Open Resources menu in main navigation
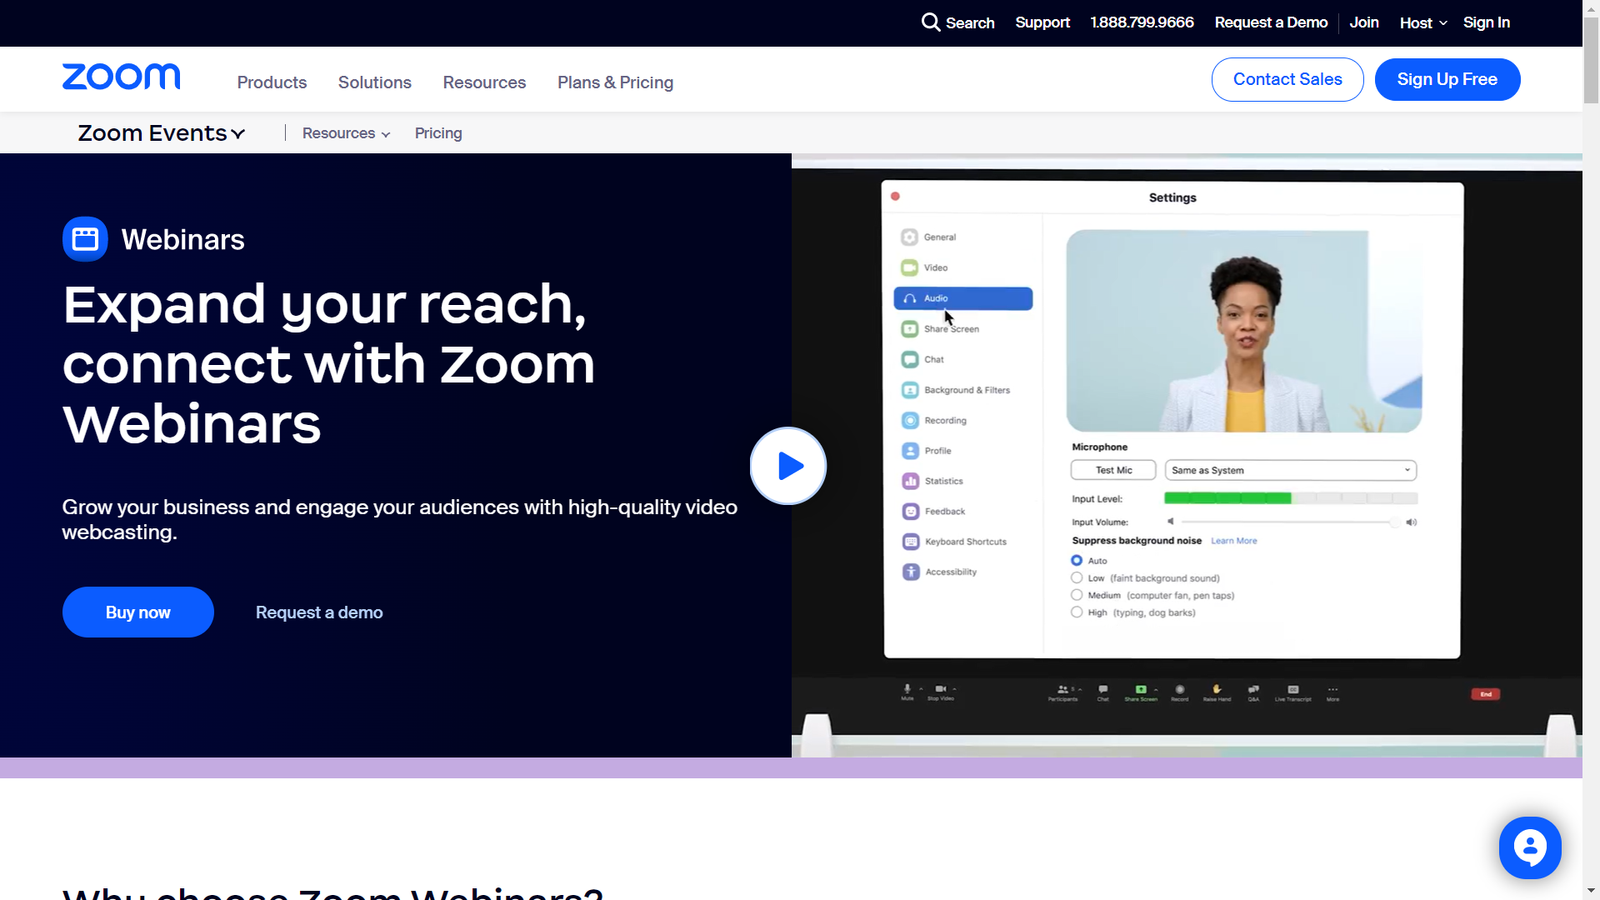Viewport: 1600px width, 900px height. [x=484, y=82]
